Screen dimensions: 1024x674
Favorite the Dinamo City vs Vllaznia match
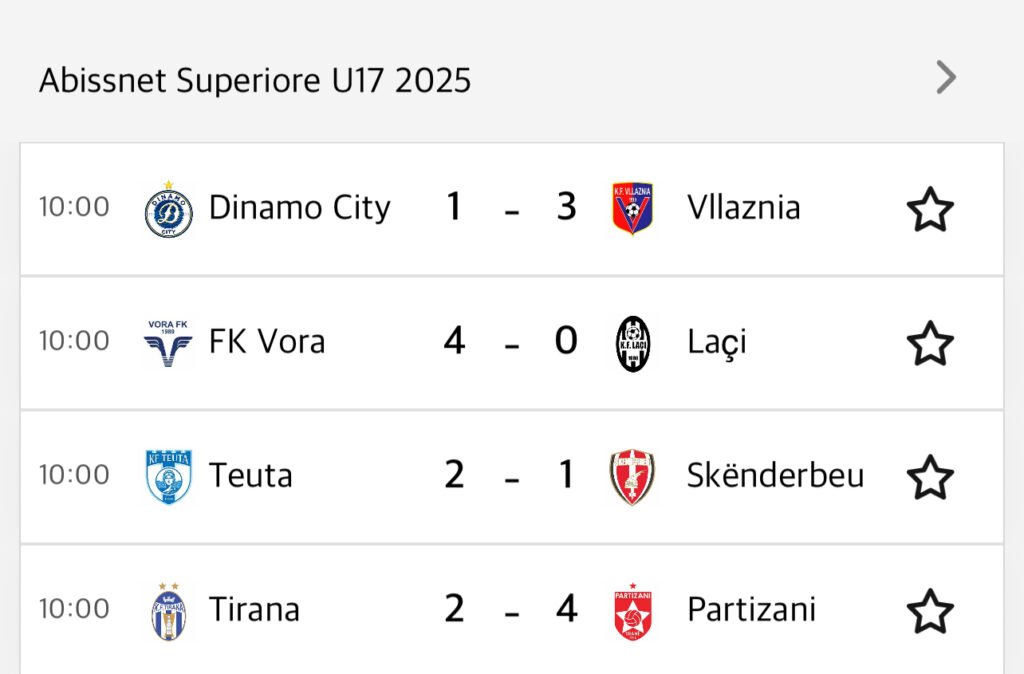point(930,209)
